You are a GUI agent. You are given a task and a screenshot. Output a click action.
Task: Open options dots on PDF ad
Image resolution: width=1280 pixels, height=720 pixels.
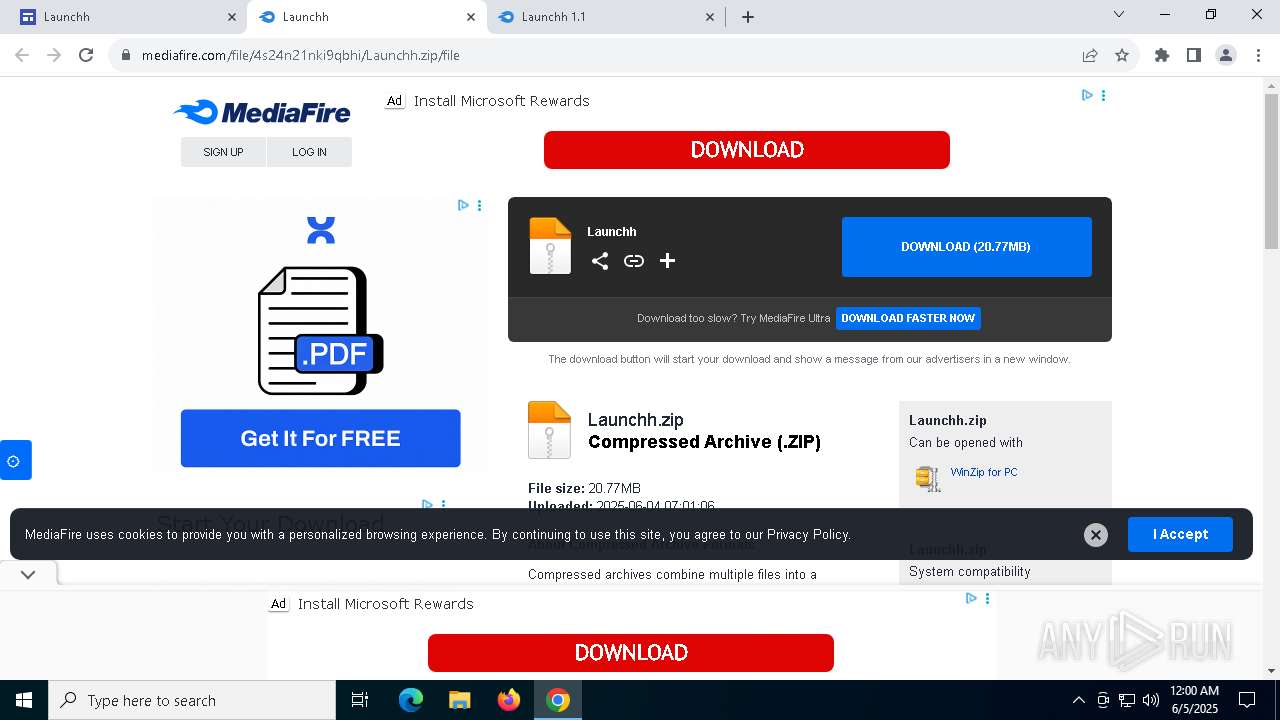click(480, 205)
